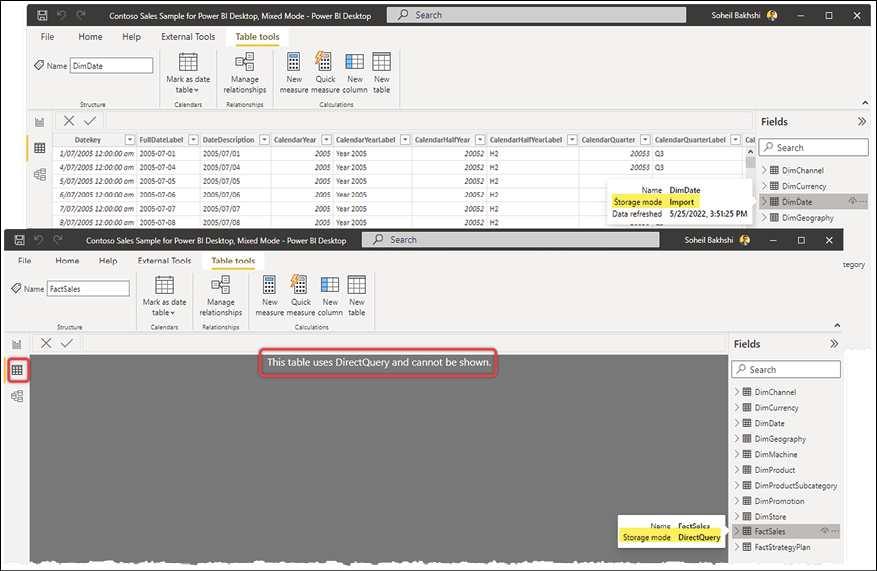Click Name field containing FactSales

click(88, 289)
